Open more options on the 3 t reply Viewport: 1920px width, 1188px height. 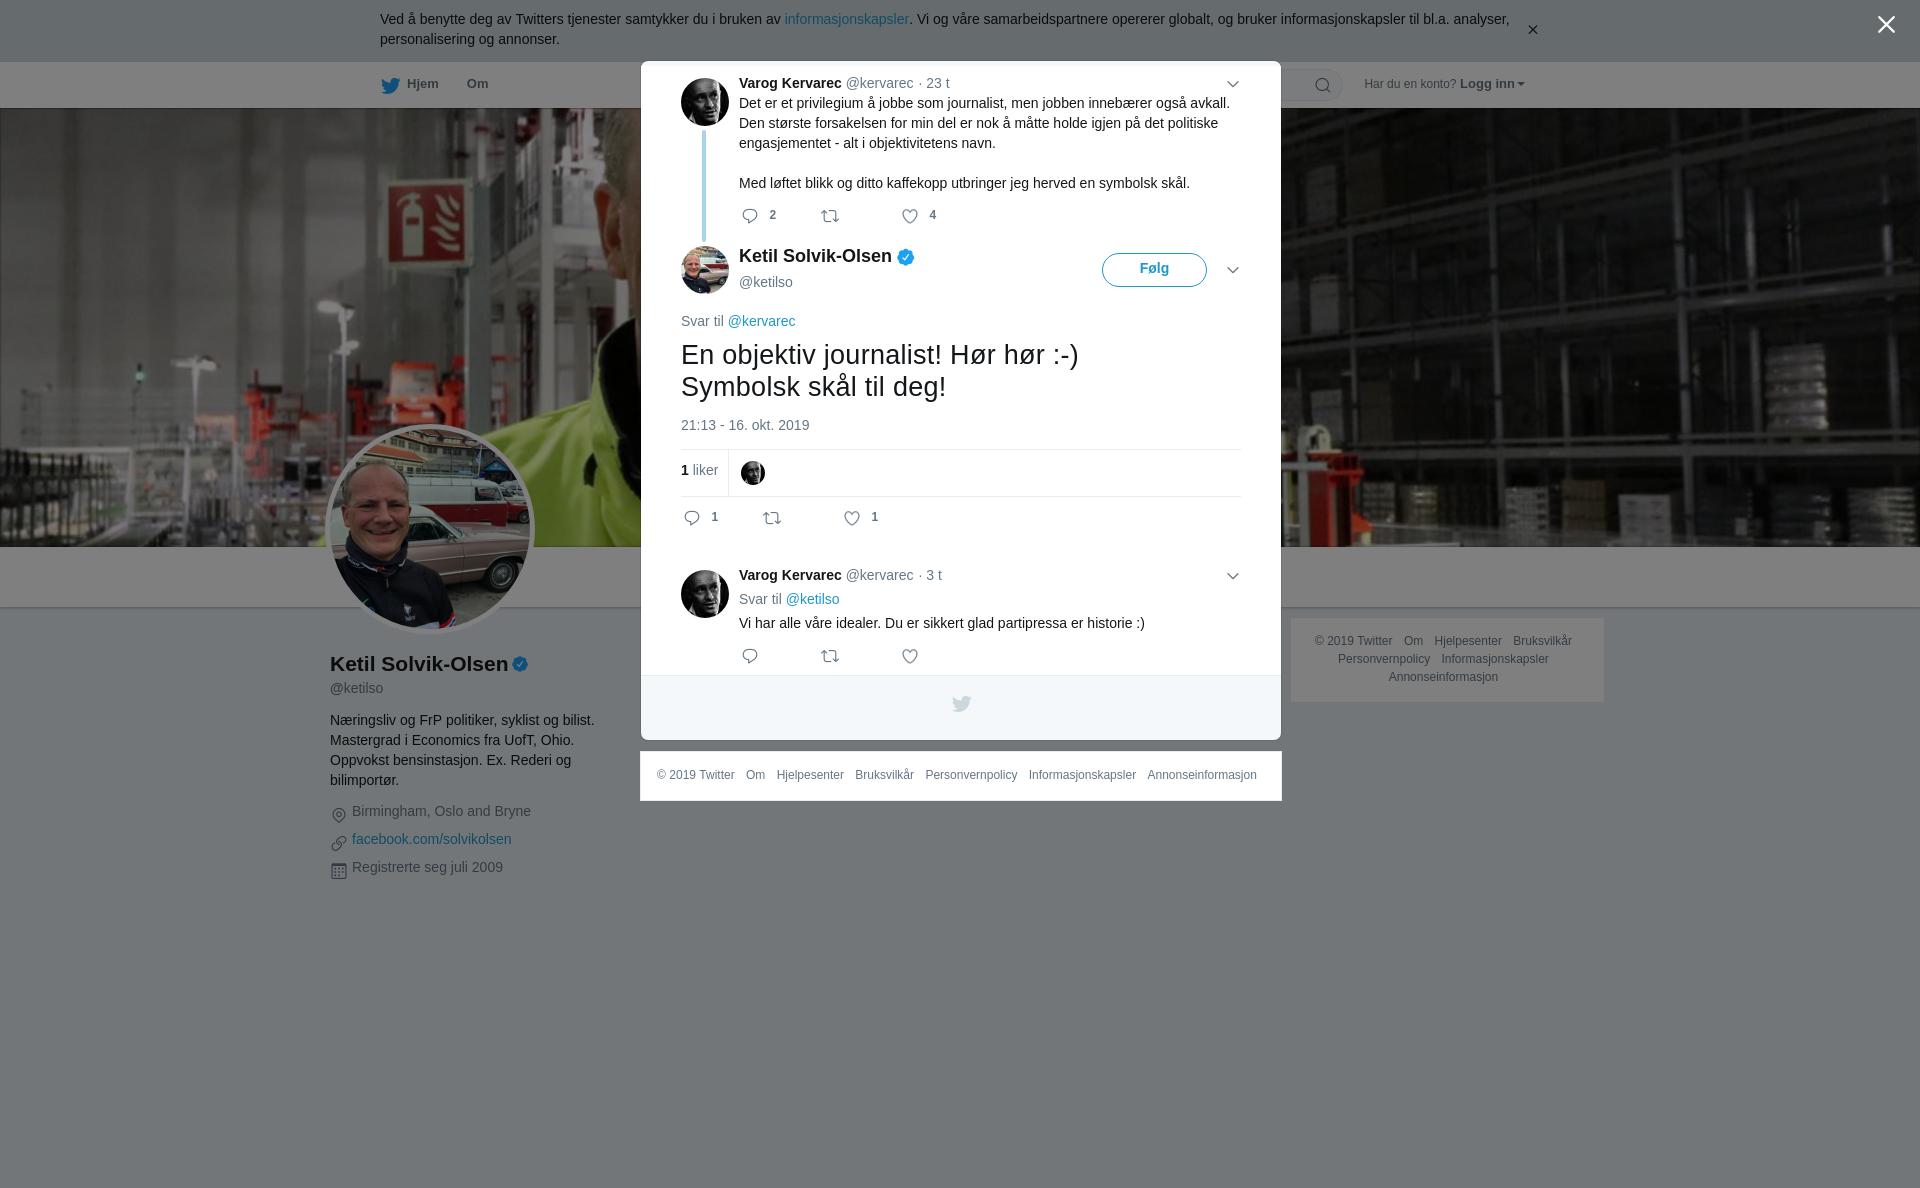pyautogui.click(x=1233, y=576)
